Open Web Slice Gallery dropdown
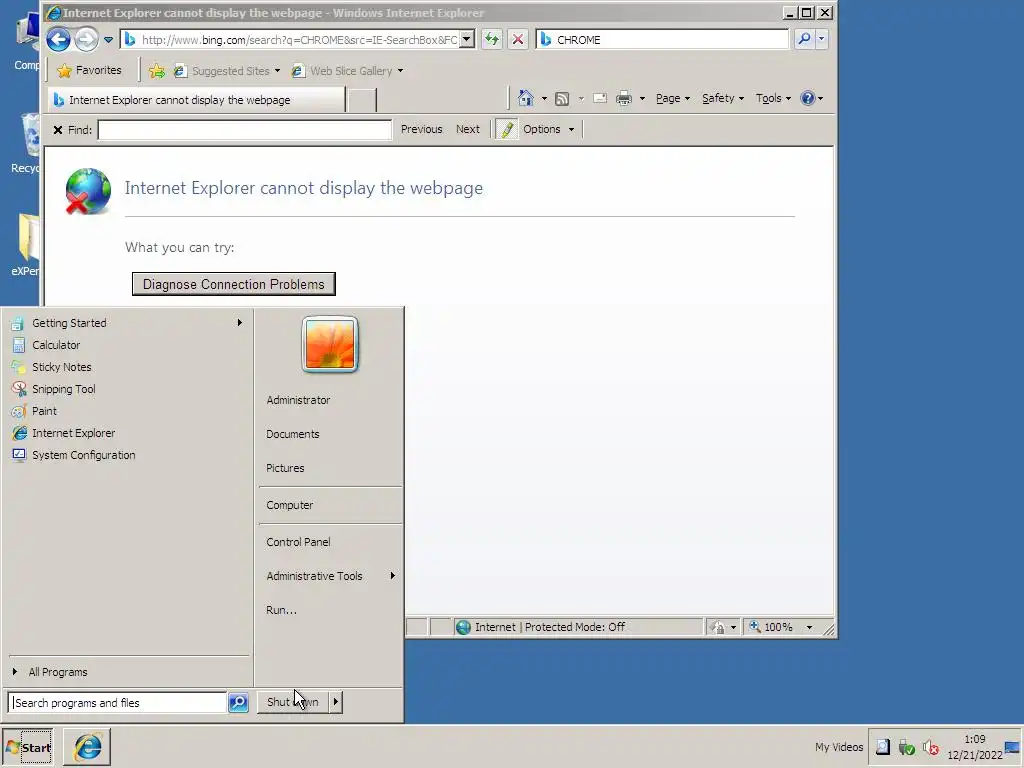This screenshot has height=768, width=1024. pos(347,71)
